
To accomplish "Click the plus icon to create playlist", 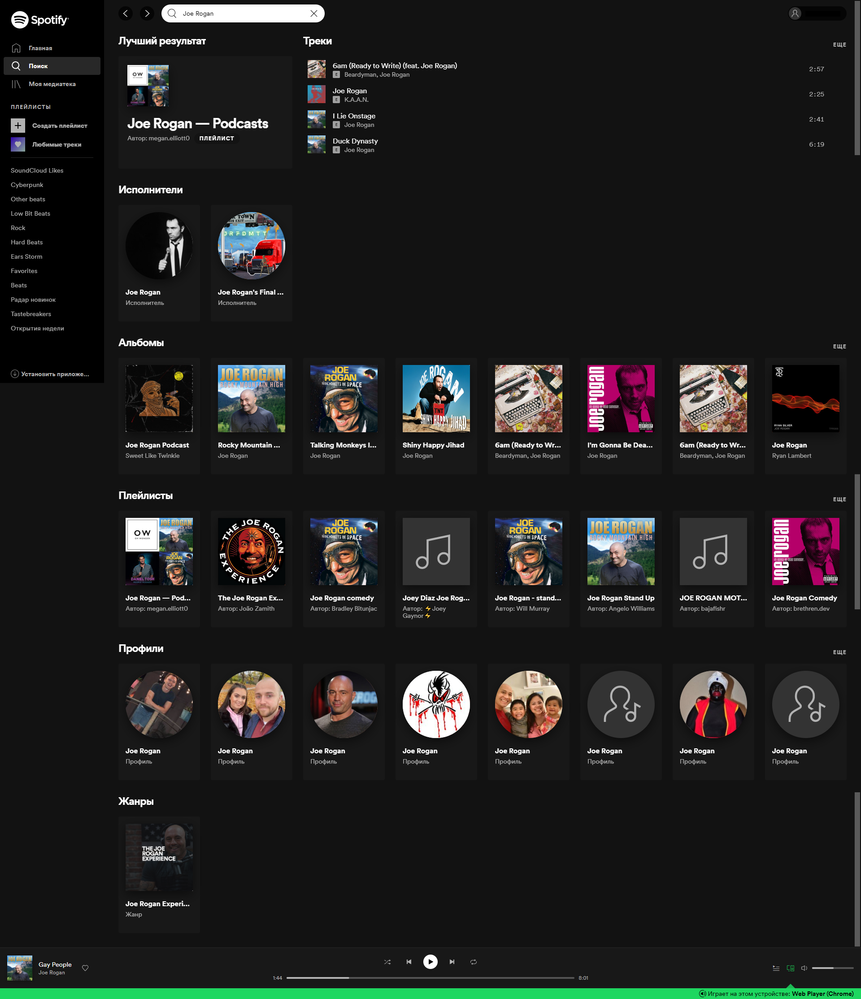I will tap(18, 126).
